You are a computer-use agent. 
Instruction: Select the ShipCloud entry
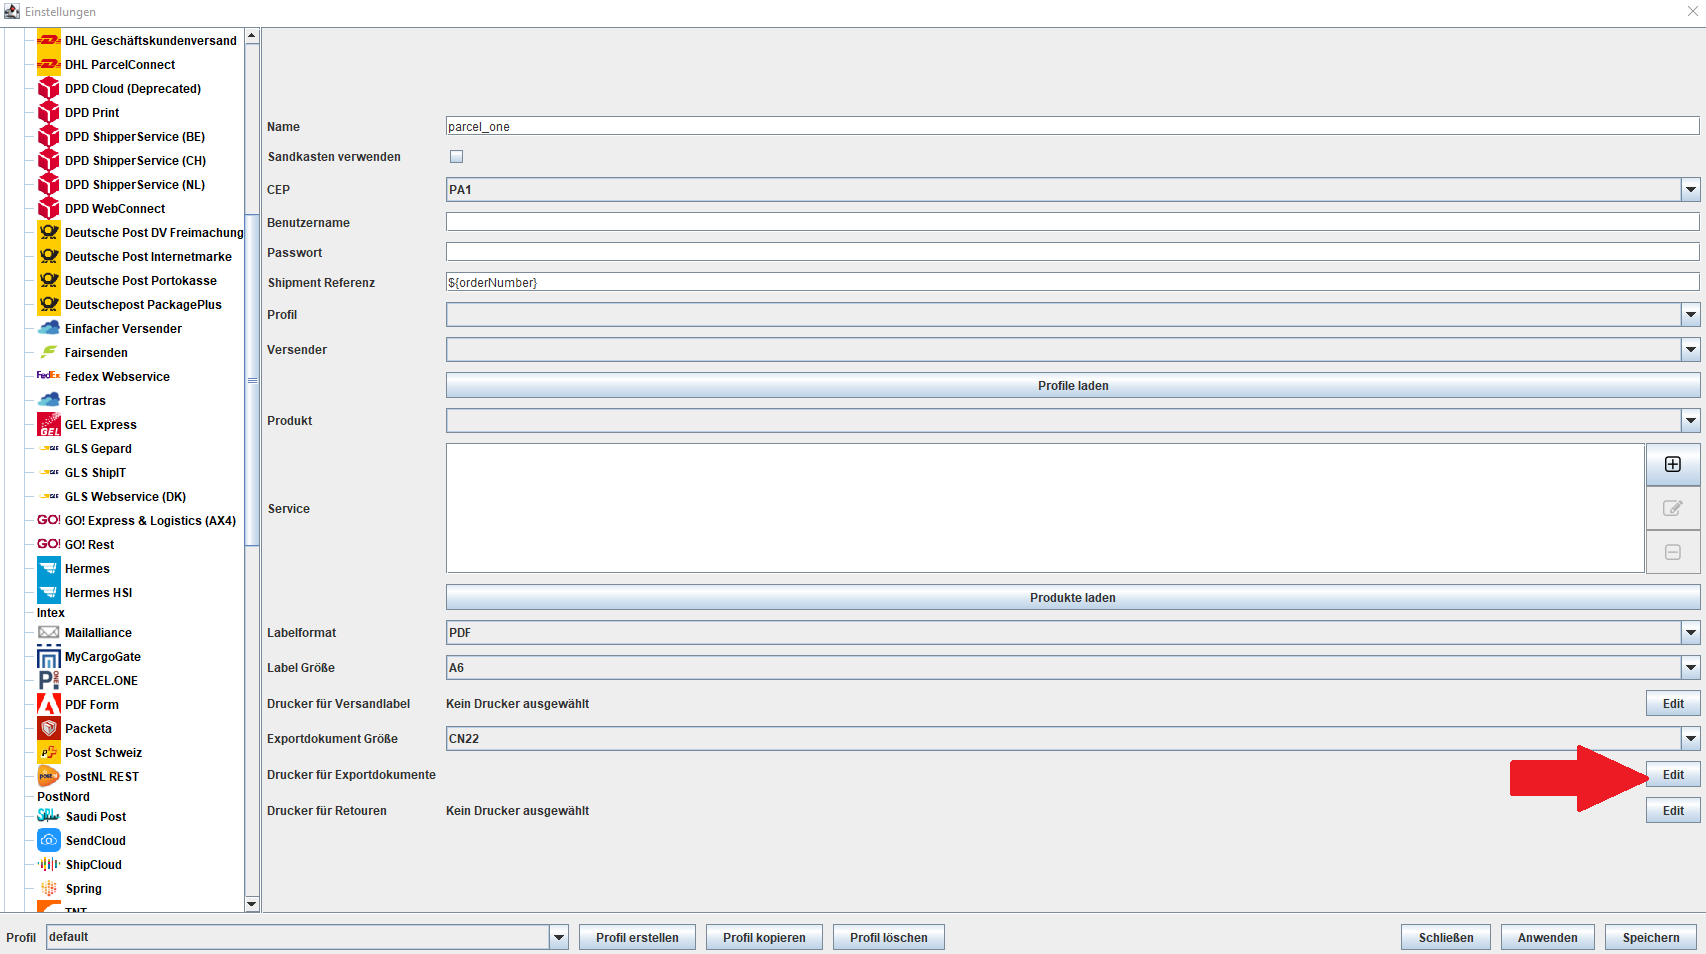point(93,865)
